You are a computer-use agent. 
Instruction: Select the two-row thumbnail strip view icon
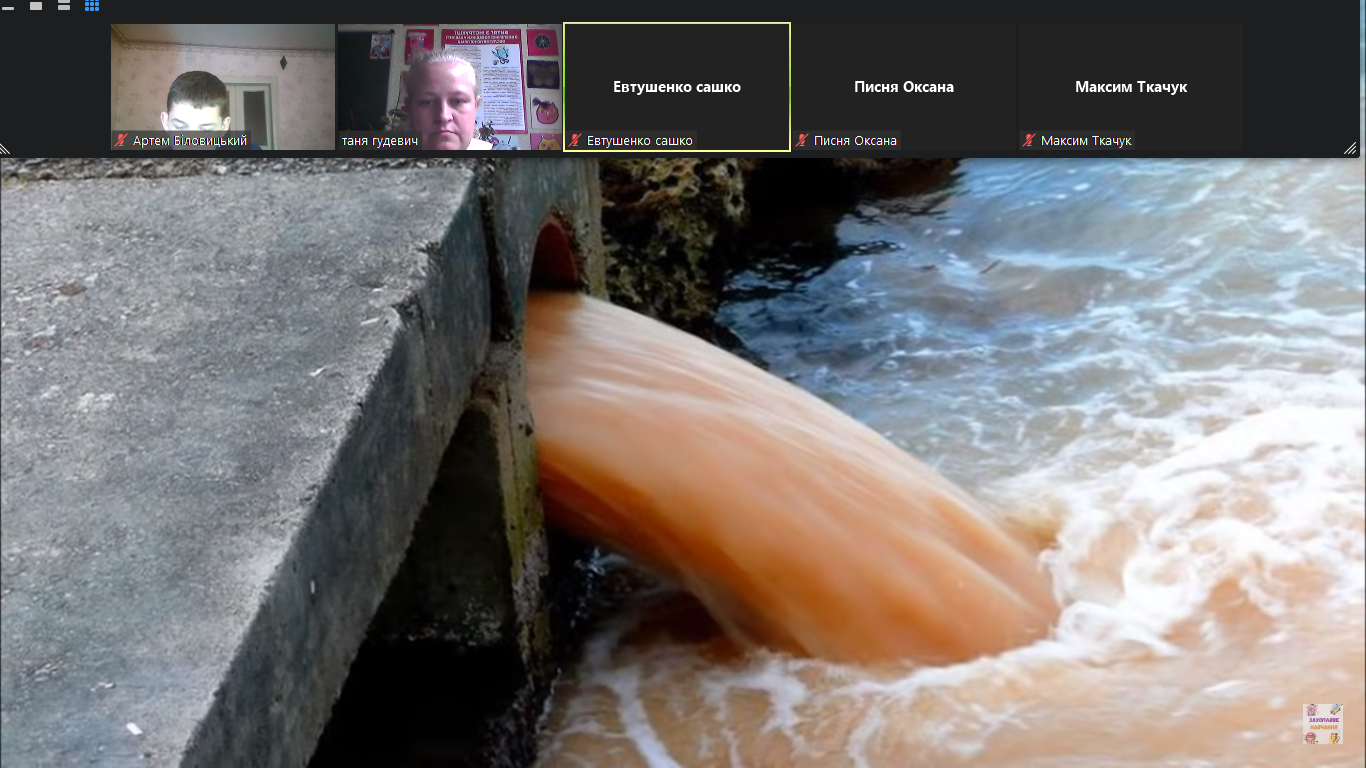coord(64,6)
